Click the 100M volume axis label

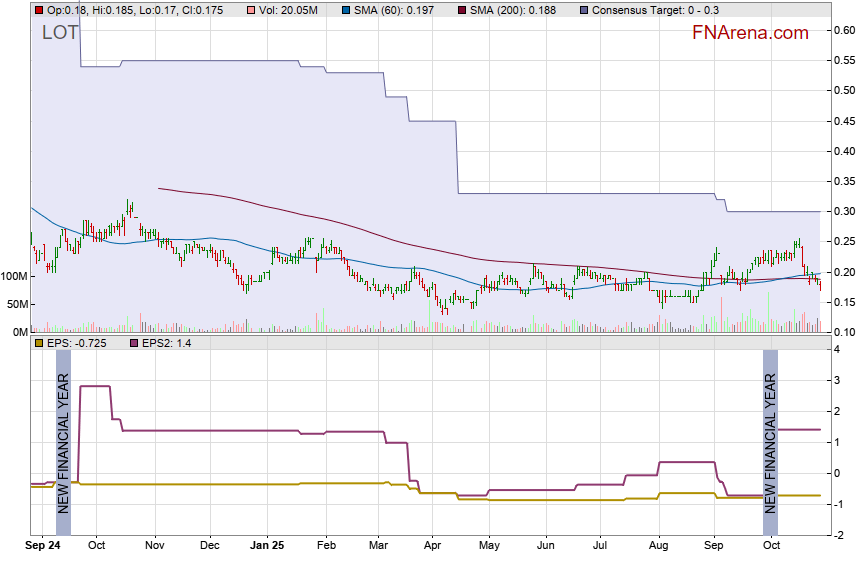(x=14, y=276)
